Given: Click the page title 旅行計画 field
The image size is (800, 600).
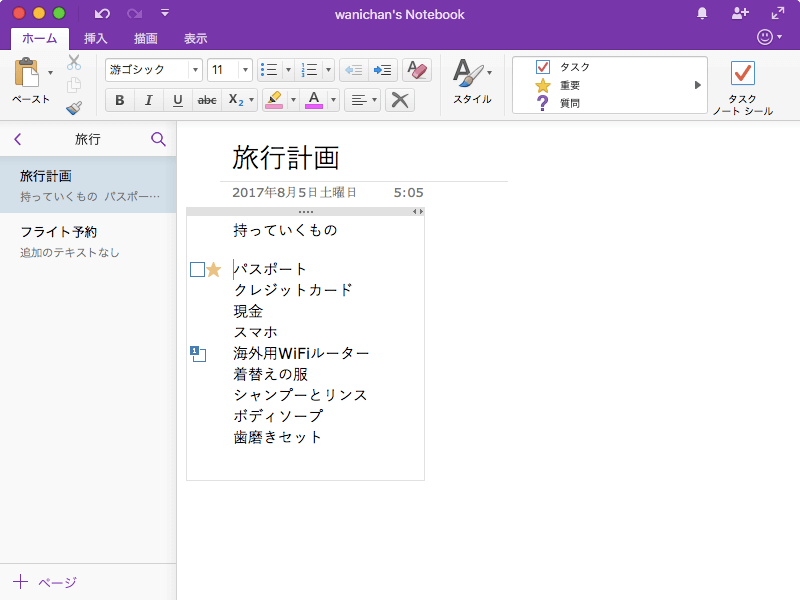Looking at the screenshot, I should tap(287, 157).
